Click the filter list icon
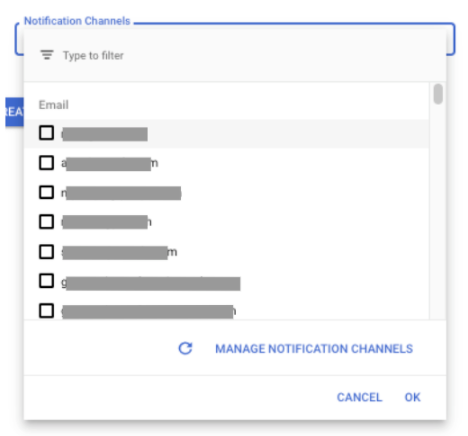 pyautogui.click(x=47, y=55)
